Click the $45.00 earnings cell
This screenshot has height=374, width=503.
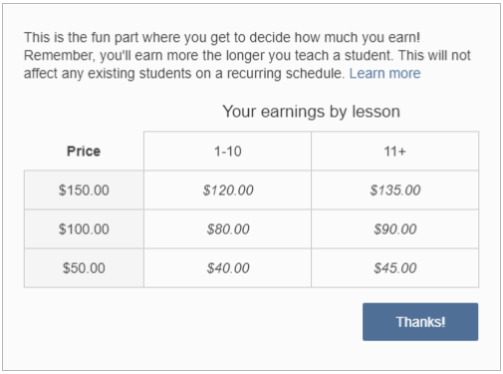(395, 268)
